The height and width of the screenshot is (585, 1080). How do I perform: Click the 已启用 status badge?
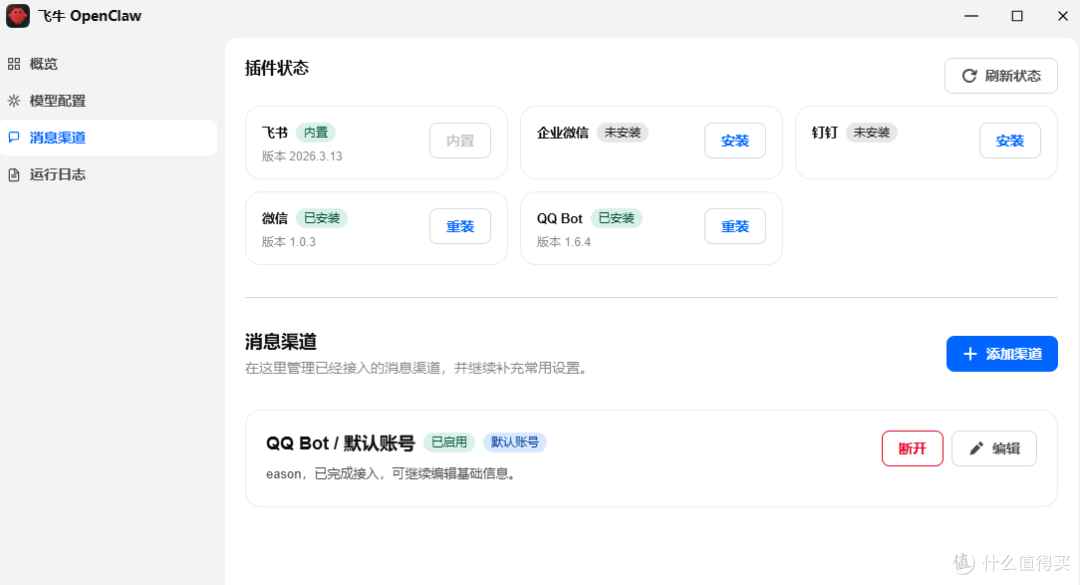449,442
